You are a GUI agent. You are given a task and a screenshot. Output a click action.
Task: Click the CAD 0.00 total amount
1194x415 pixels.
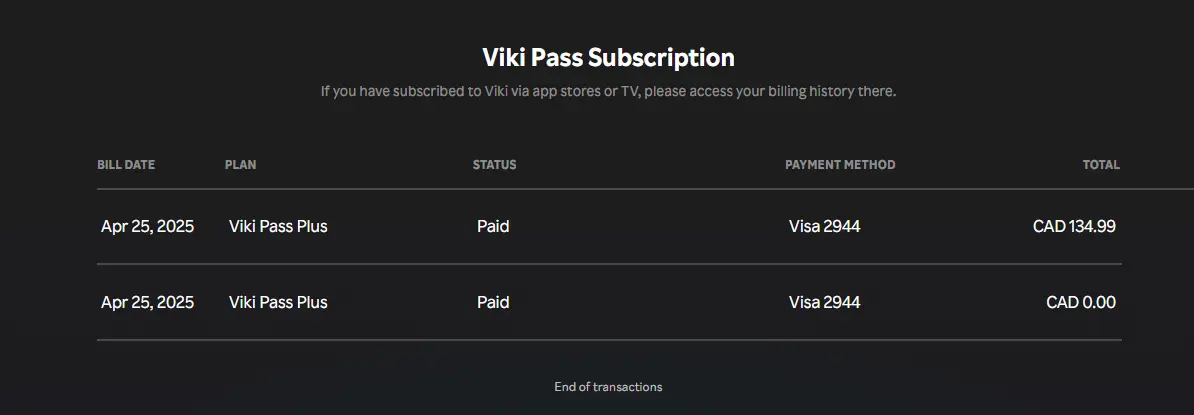1081,302
